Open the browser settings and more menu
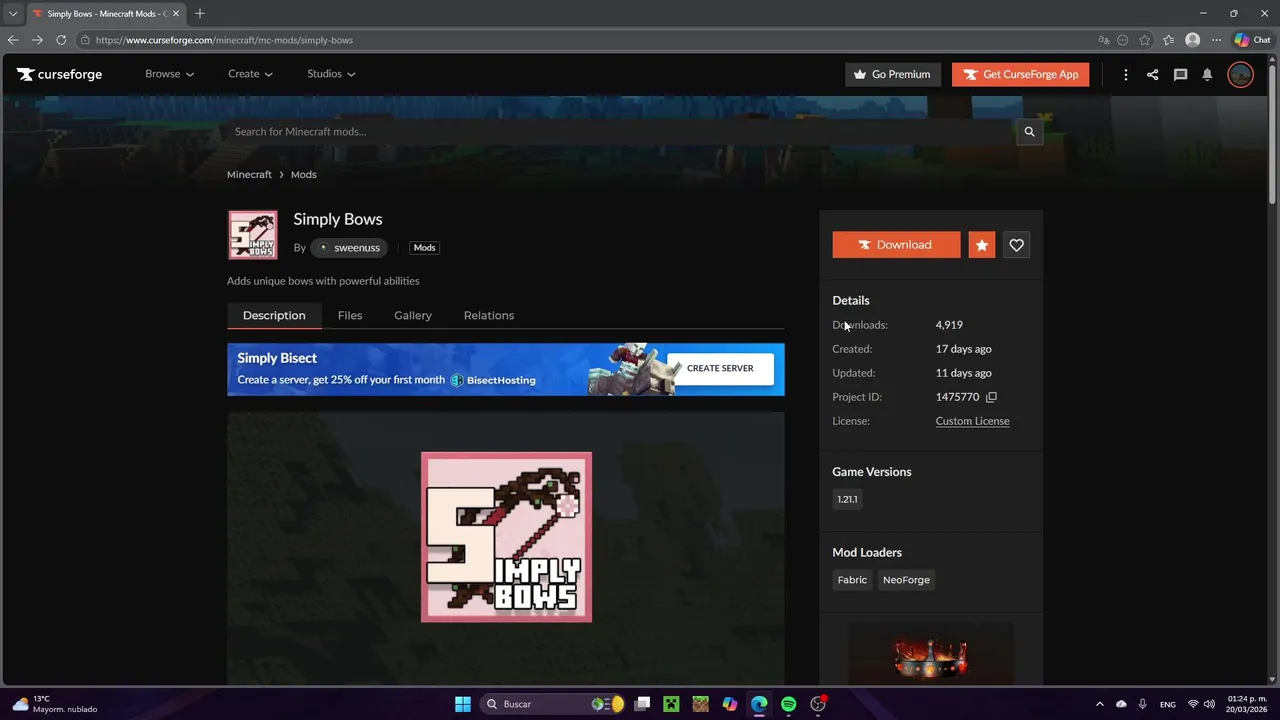This screenshot has height=720, width=1280. tap(1216, 40)
